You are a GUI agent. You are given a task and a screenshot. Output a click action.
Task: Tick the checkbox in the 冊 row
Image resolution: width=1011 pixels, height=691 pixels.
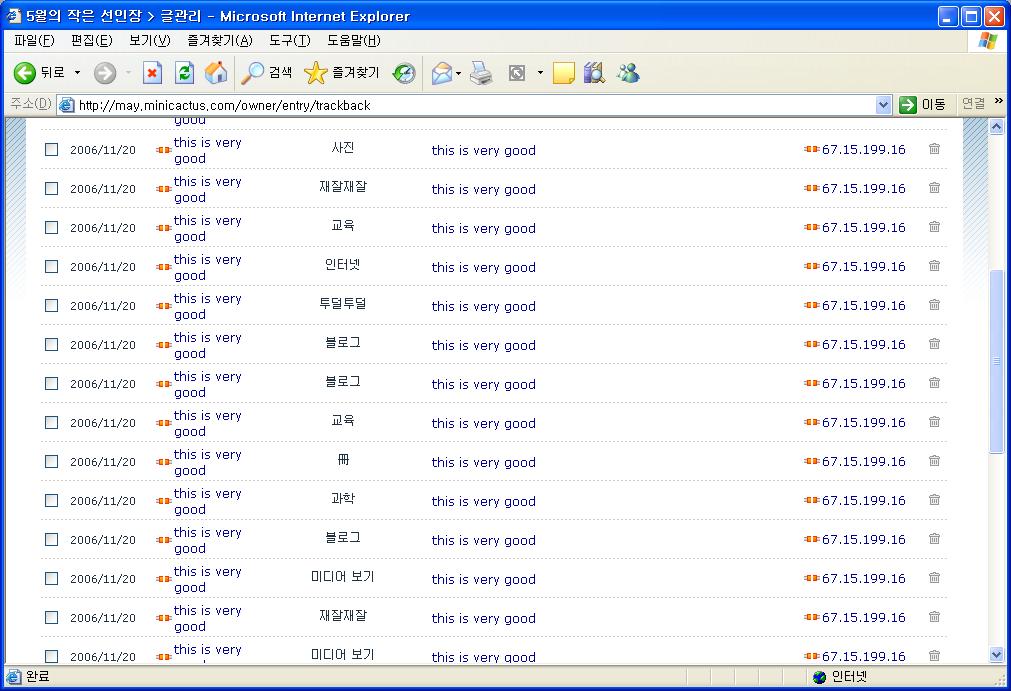click(52, 462)
